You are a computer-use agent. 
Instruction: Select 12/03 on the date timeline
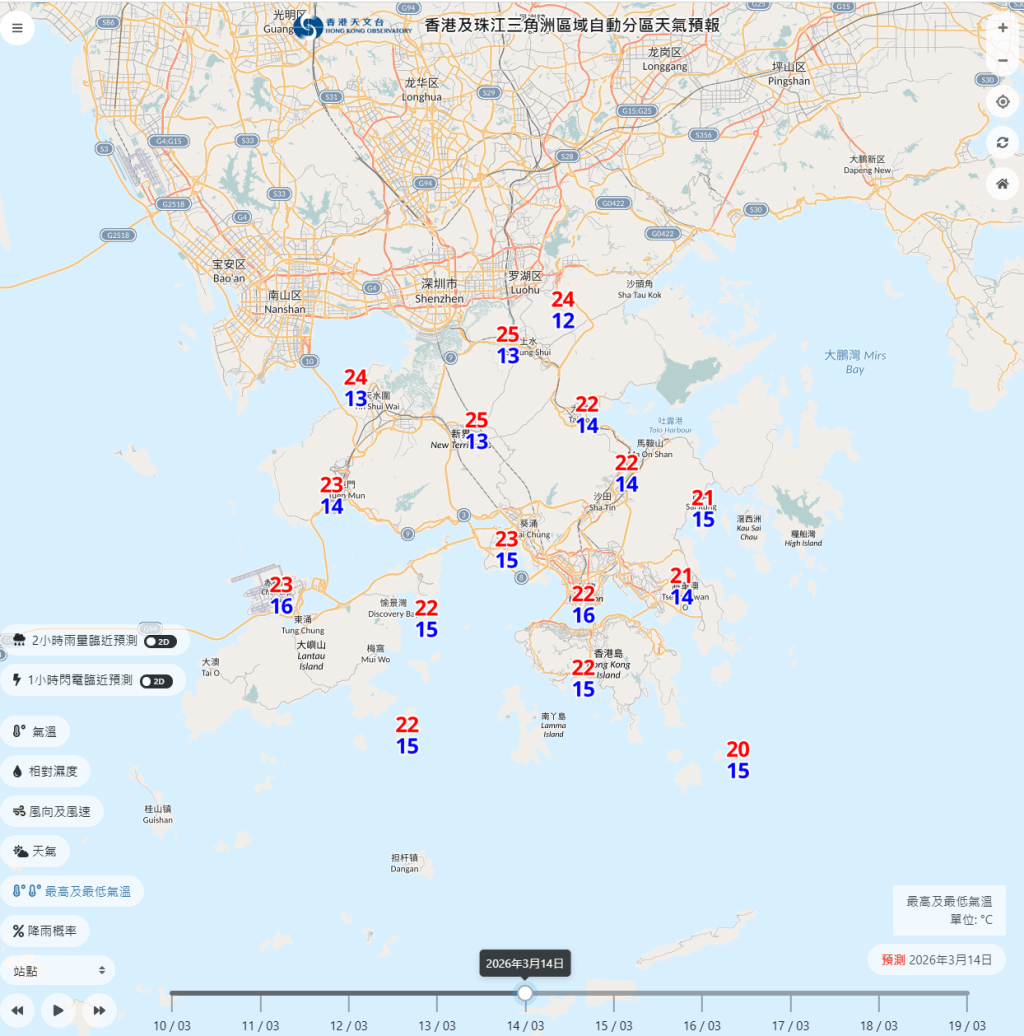(348, 993)
